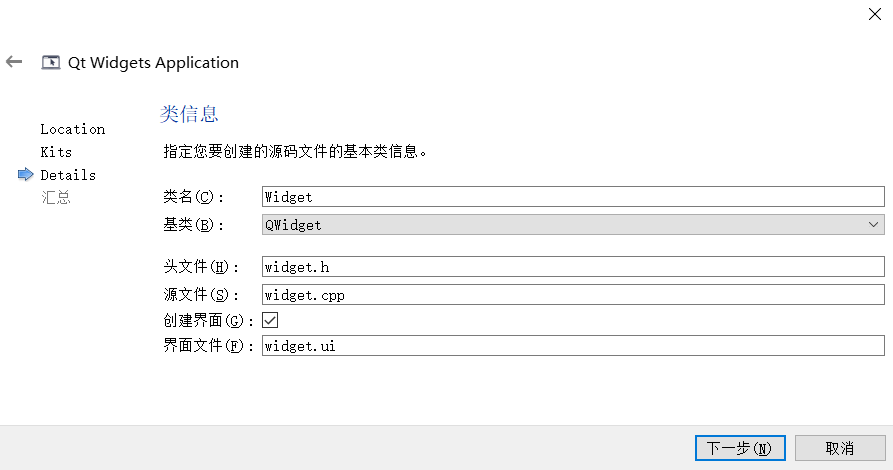
Task: Toggle the 创建界面 checkbox
Action: (x=270, y=320)
